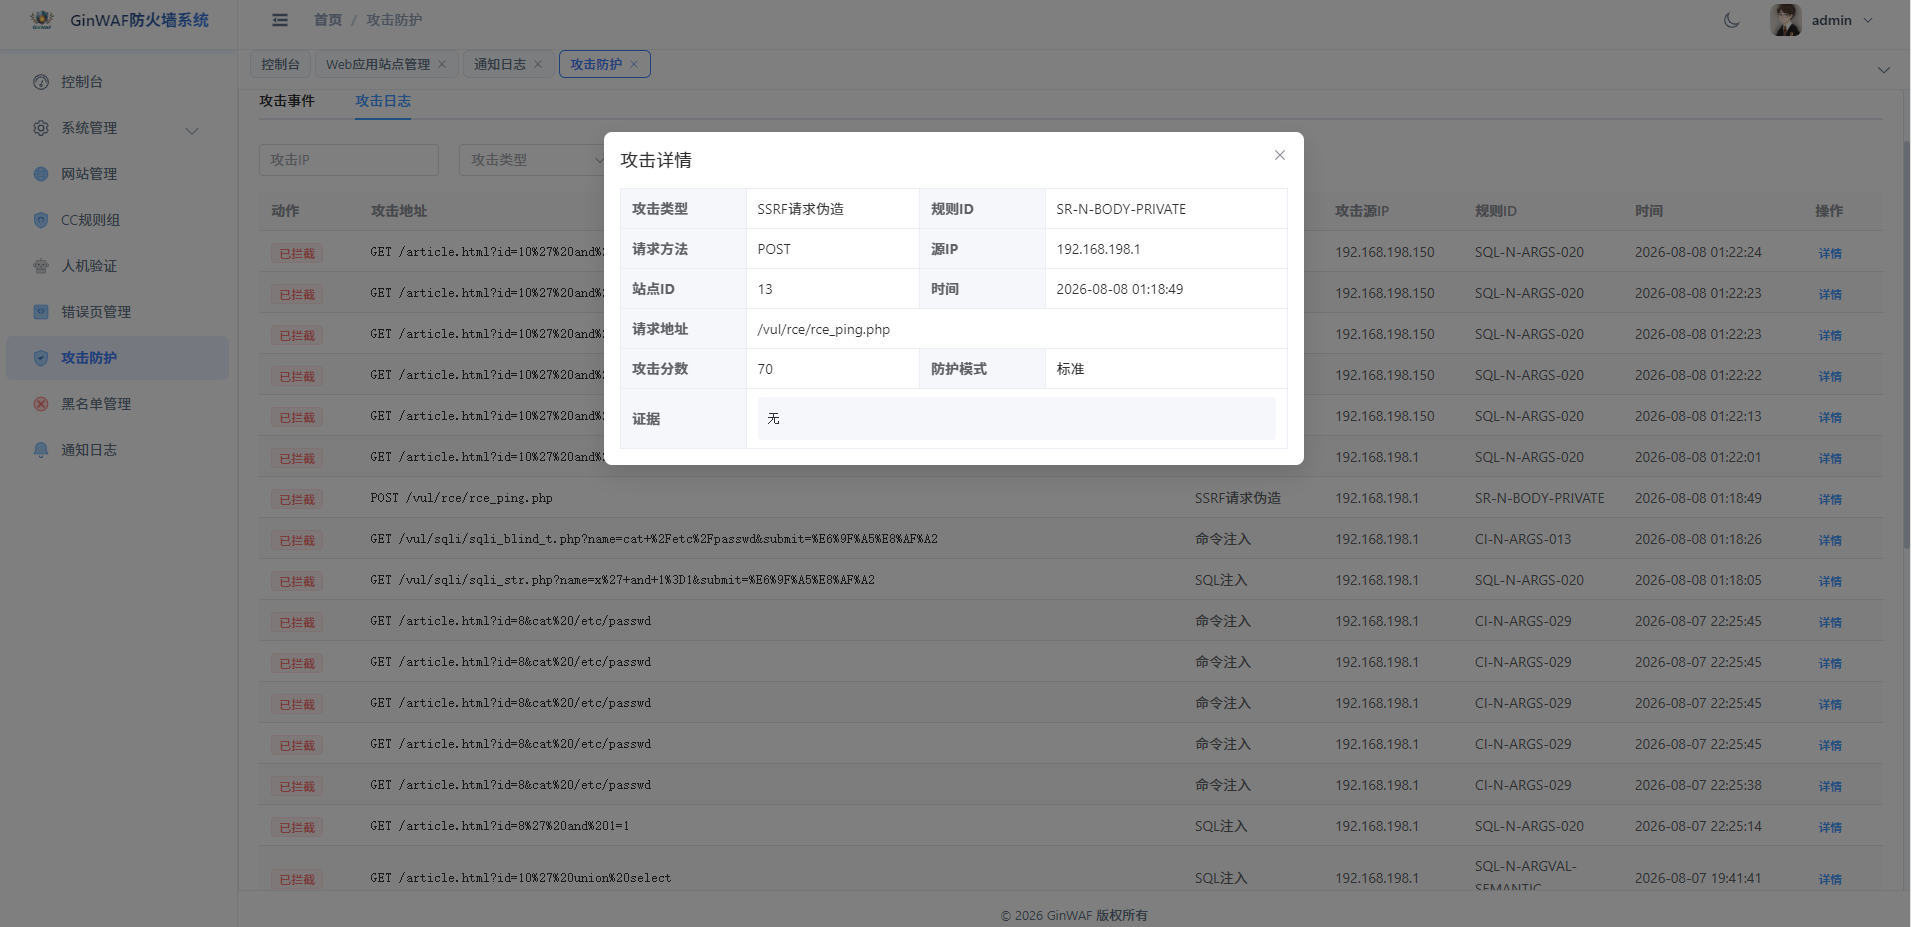Toggle dark mode moon icon
This screenshot has height=927, width=1914.
1731,20
